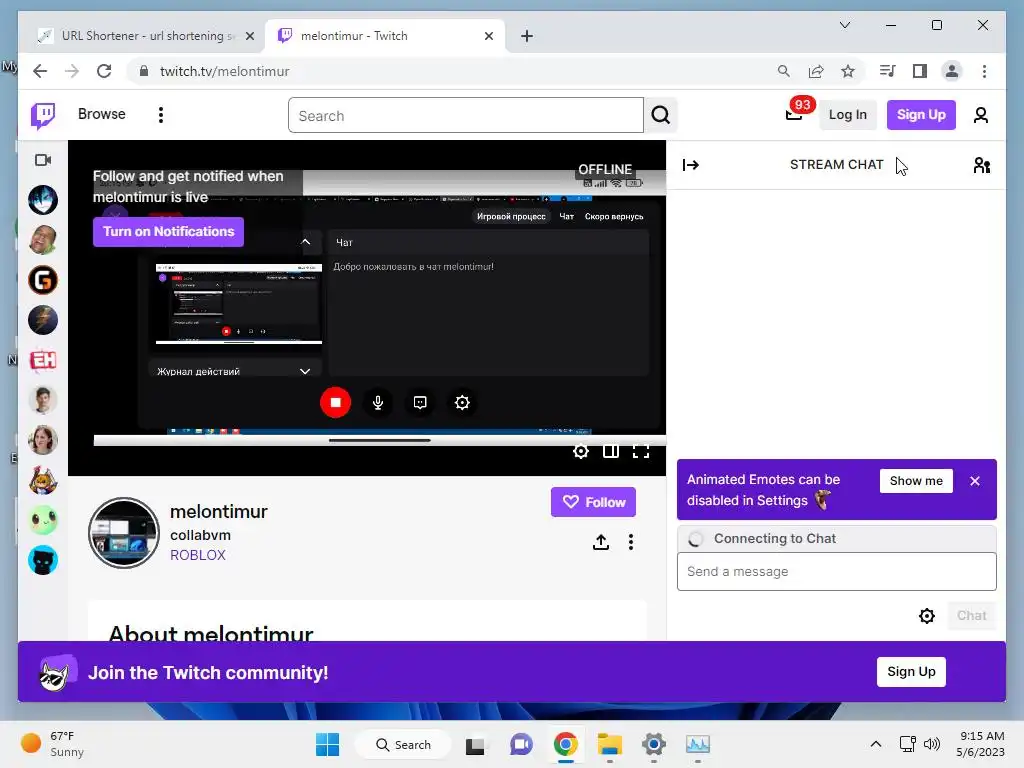Viewport: 1024px width, 768px height.
Task: Open the user profile icon menu
Action: [x=980, y=115]
